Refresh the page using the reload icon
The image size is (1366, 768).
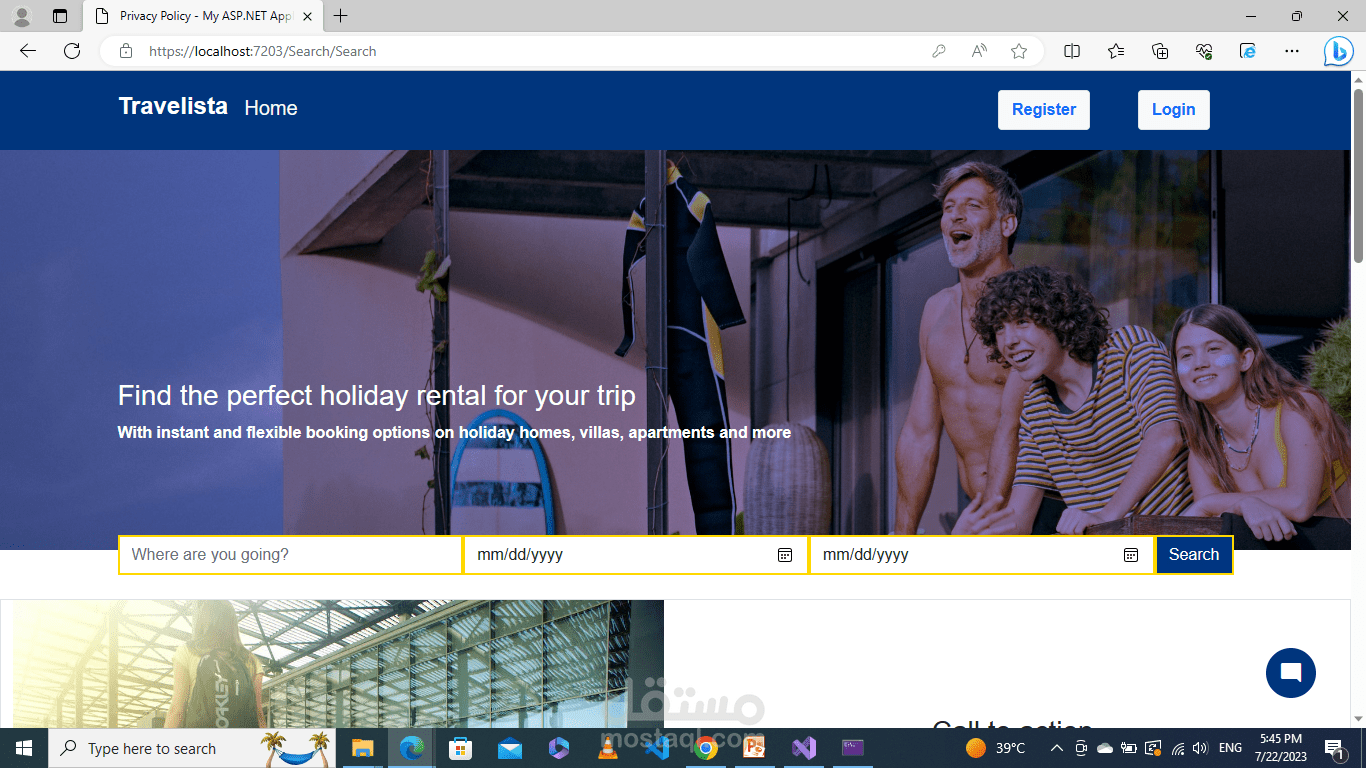(72, 51)
